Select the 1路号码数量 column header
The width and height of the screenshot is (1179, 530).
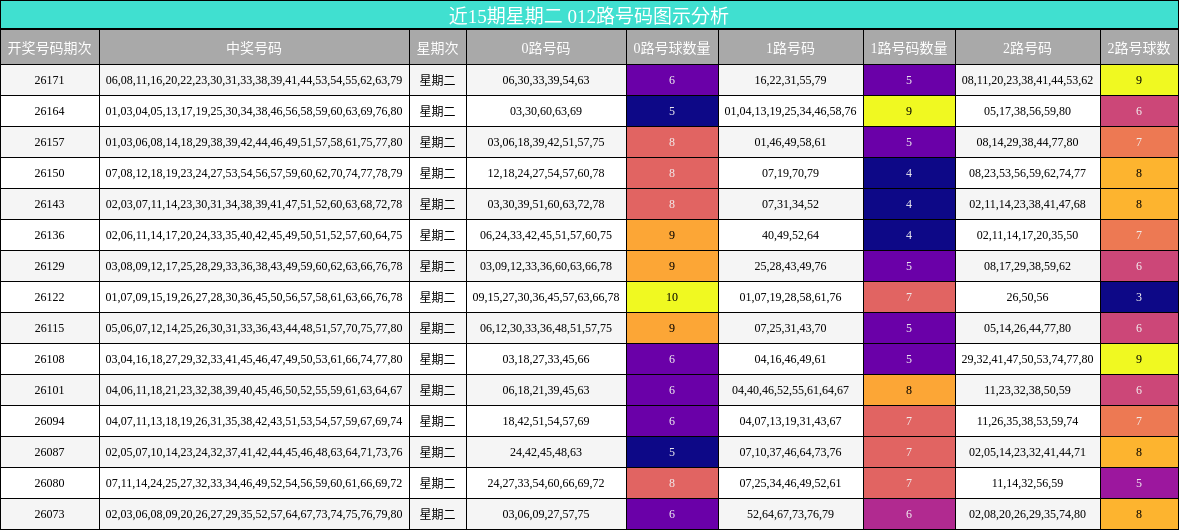pyautogui.click(x=909, y=49)
